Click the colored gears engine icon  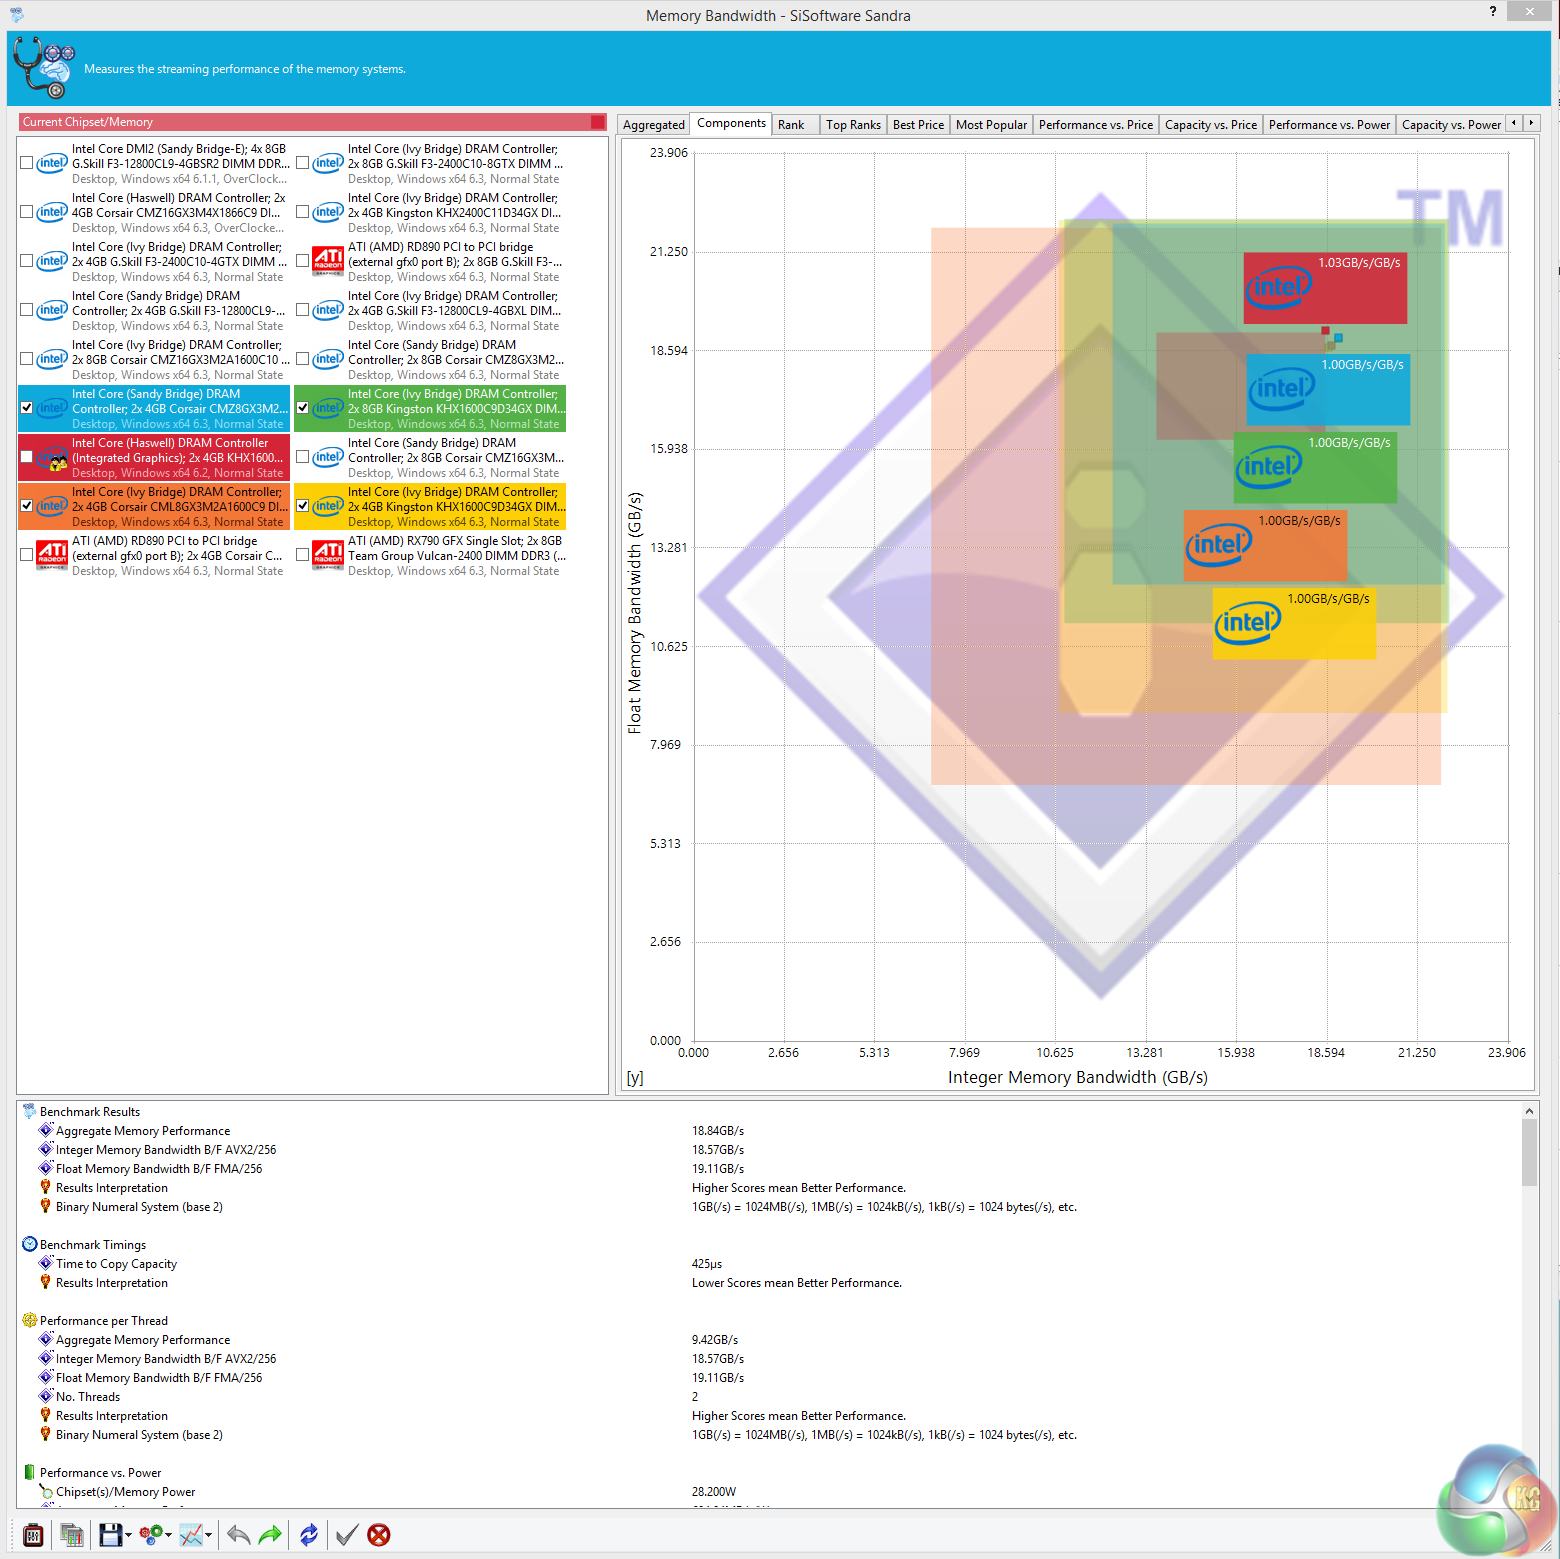[151, 1534]
